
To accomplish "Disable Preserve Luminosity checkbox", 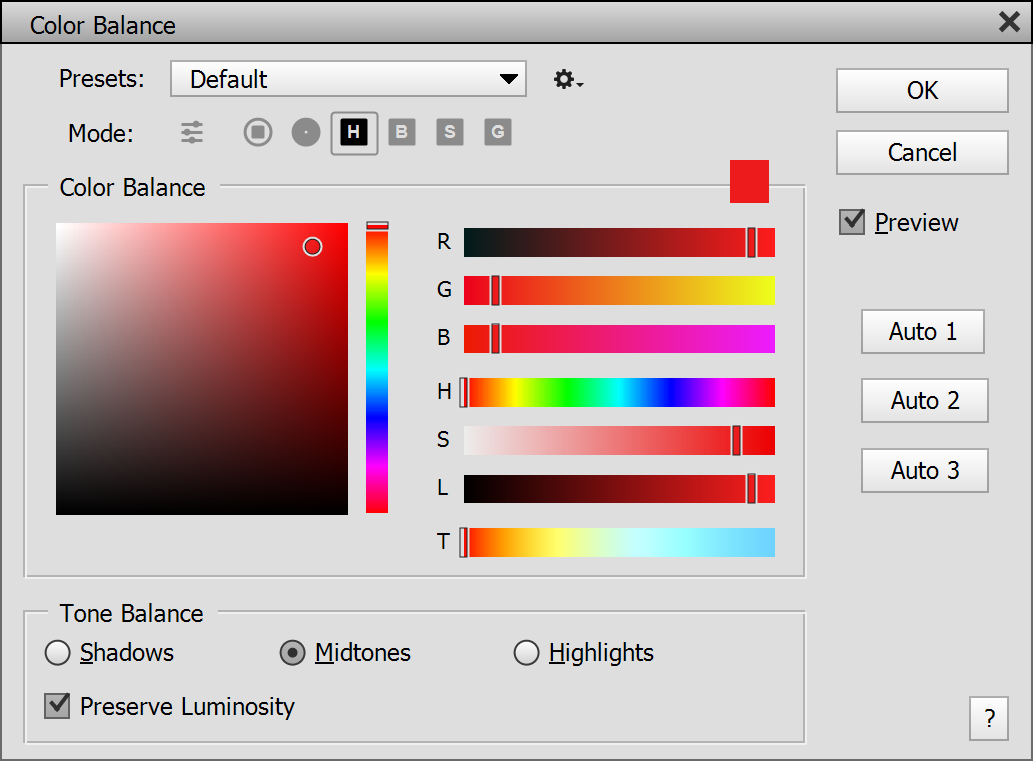I will [58, 706].
